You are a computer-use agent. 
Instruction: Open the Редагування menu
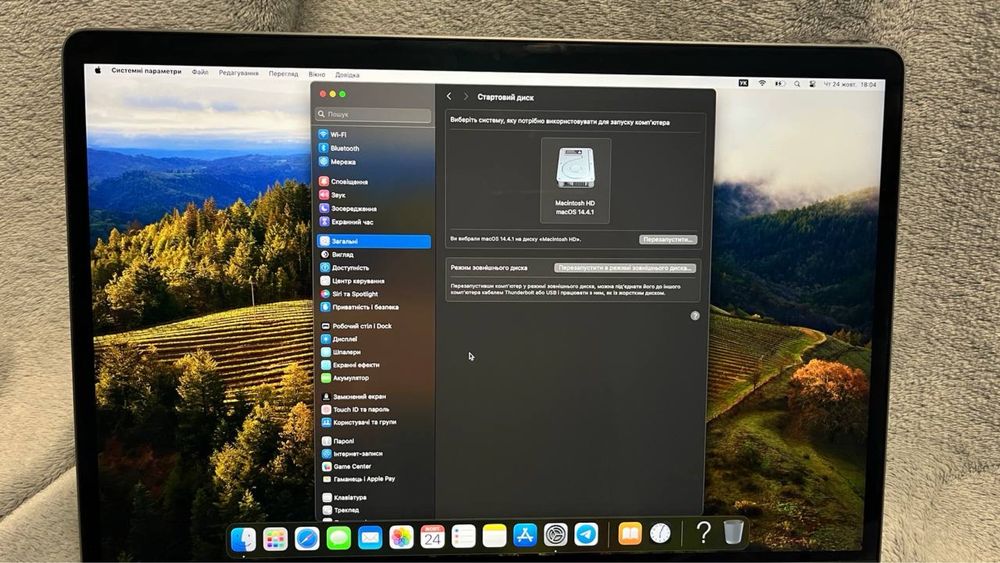239,73
